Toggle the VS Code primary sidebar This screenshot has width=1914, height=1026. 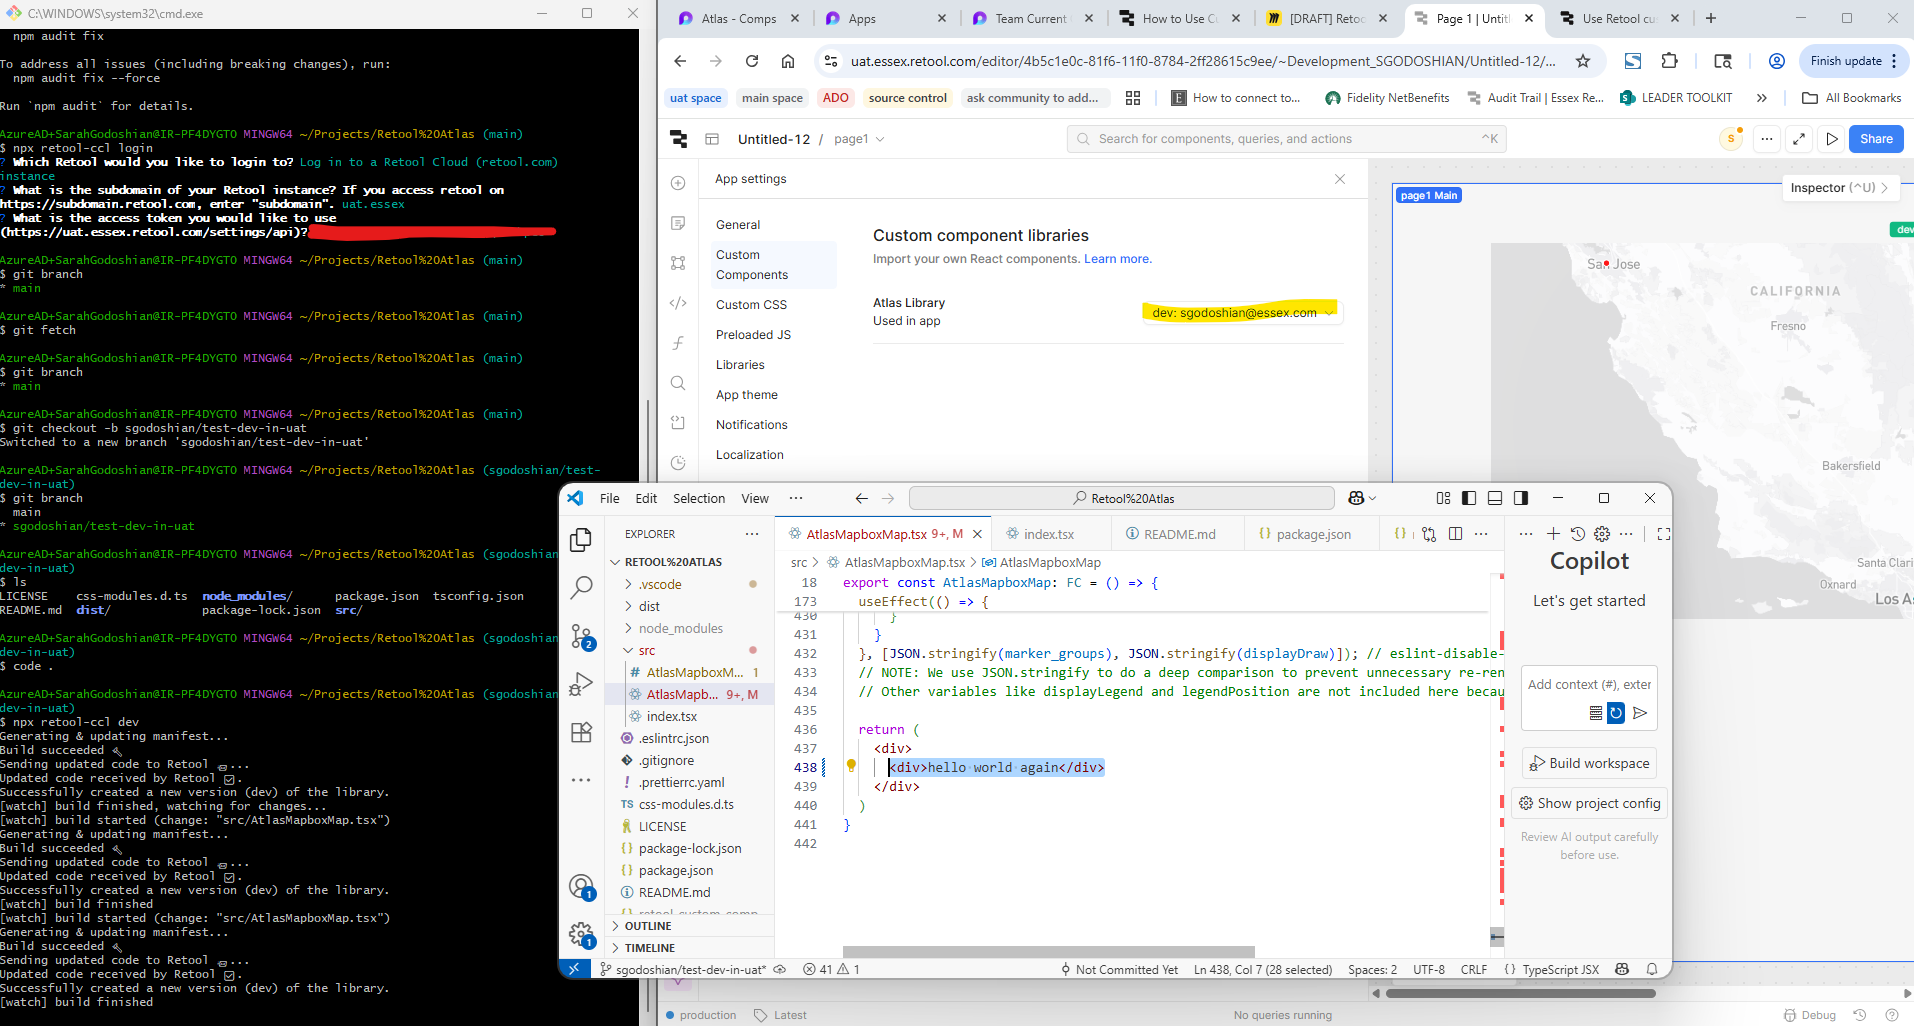(x=1469, y=498)
